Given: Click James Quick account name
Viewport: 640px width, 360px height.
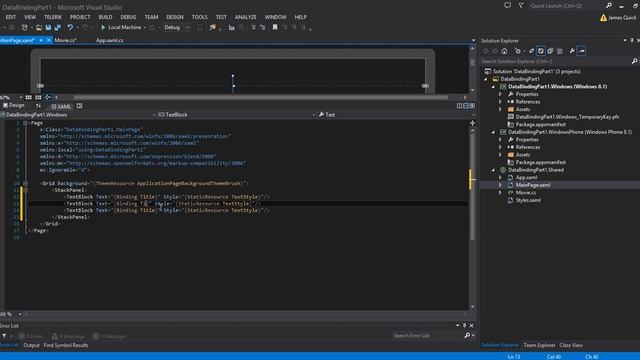Looking at the screenshot, I should (622, 18).
